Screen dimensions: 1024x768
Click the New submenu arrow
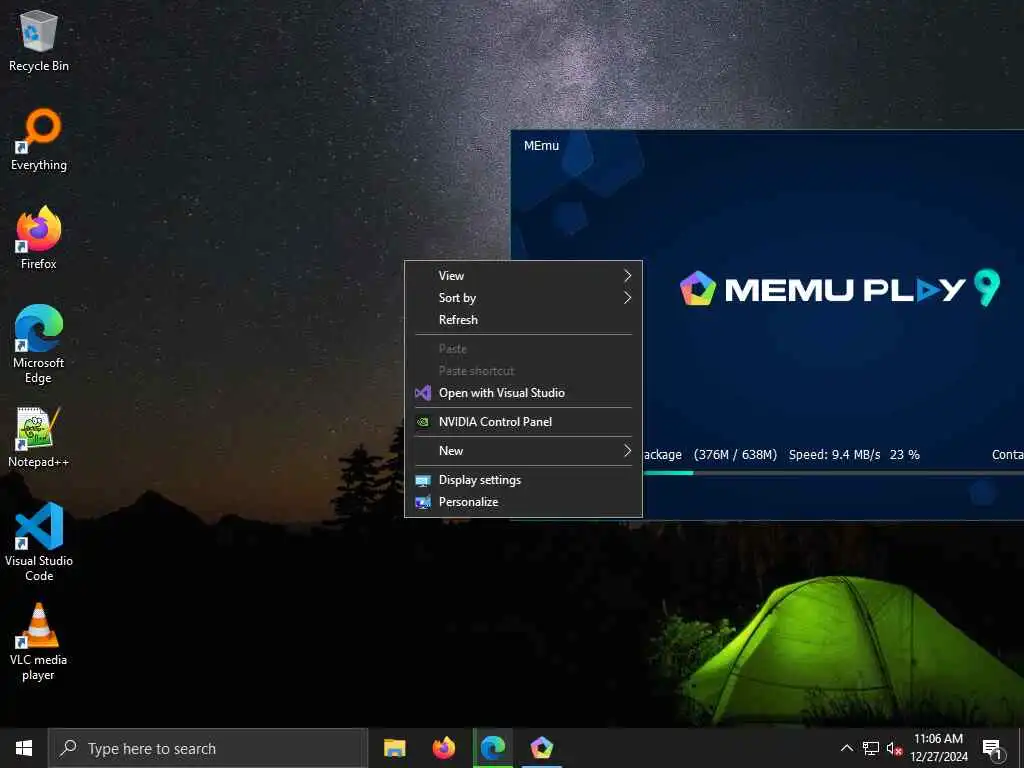[628, 451]
